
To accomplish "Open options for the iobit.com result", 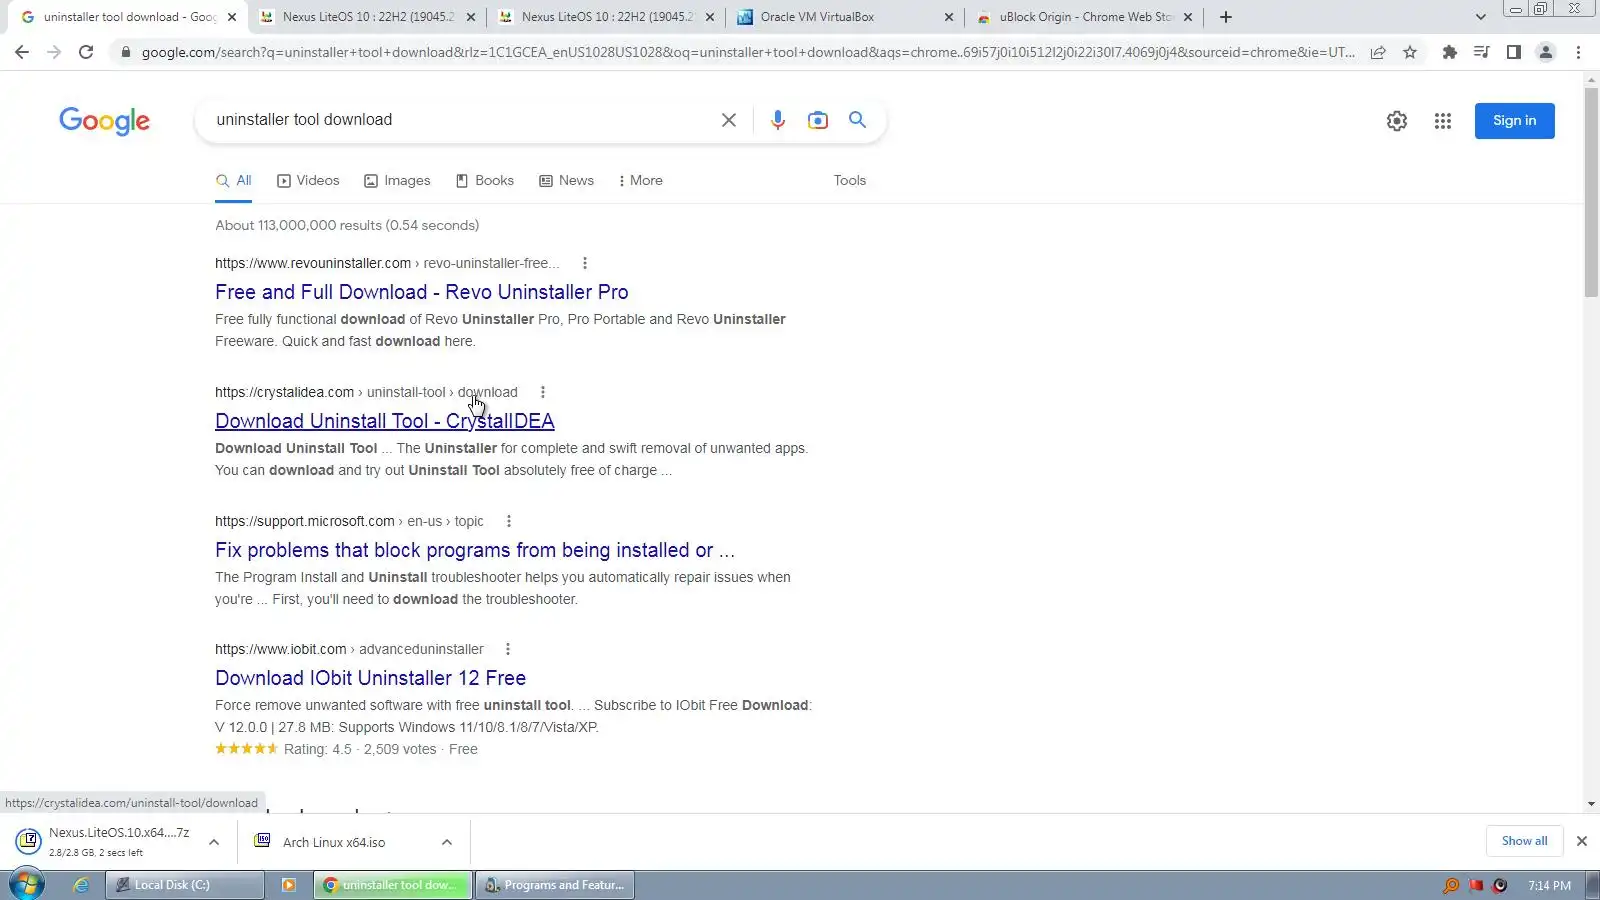I will pos(508,649).
